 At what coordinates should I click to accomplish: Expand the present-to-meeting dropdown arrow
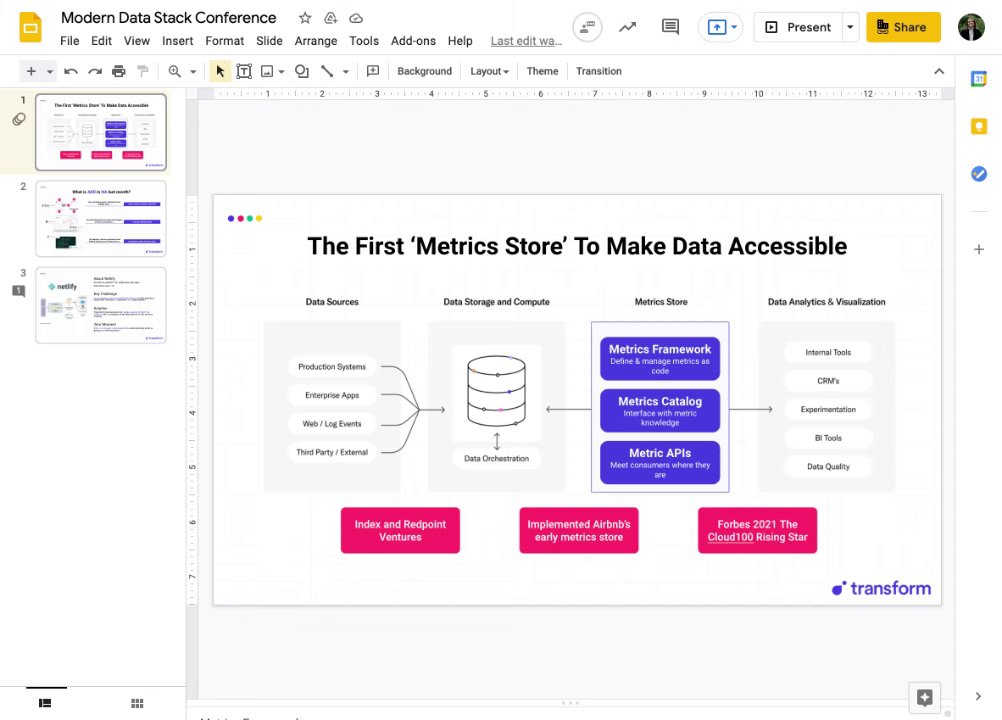coord(734,27)
